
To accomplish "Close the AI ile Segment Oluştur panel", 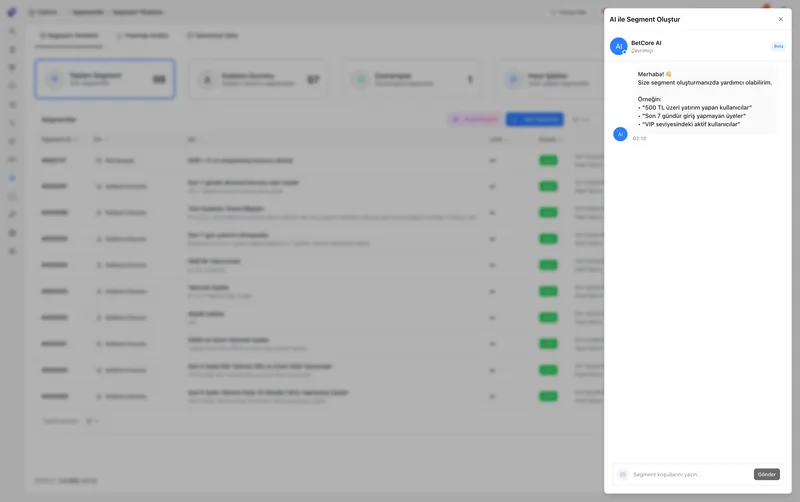I will click(x=781, y=19).
